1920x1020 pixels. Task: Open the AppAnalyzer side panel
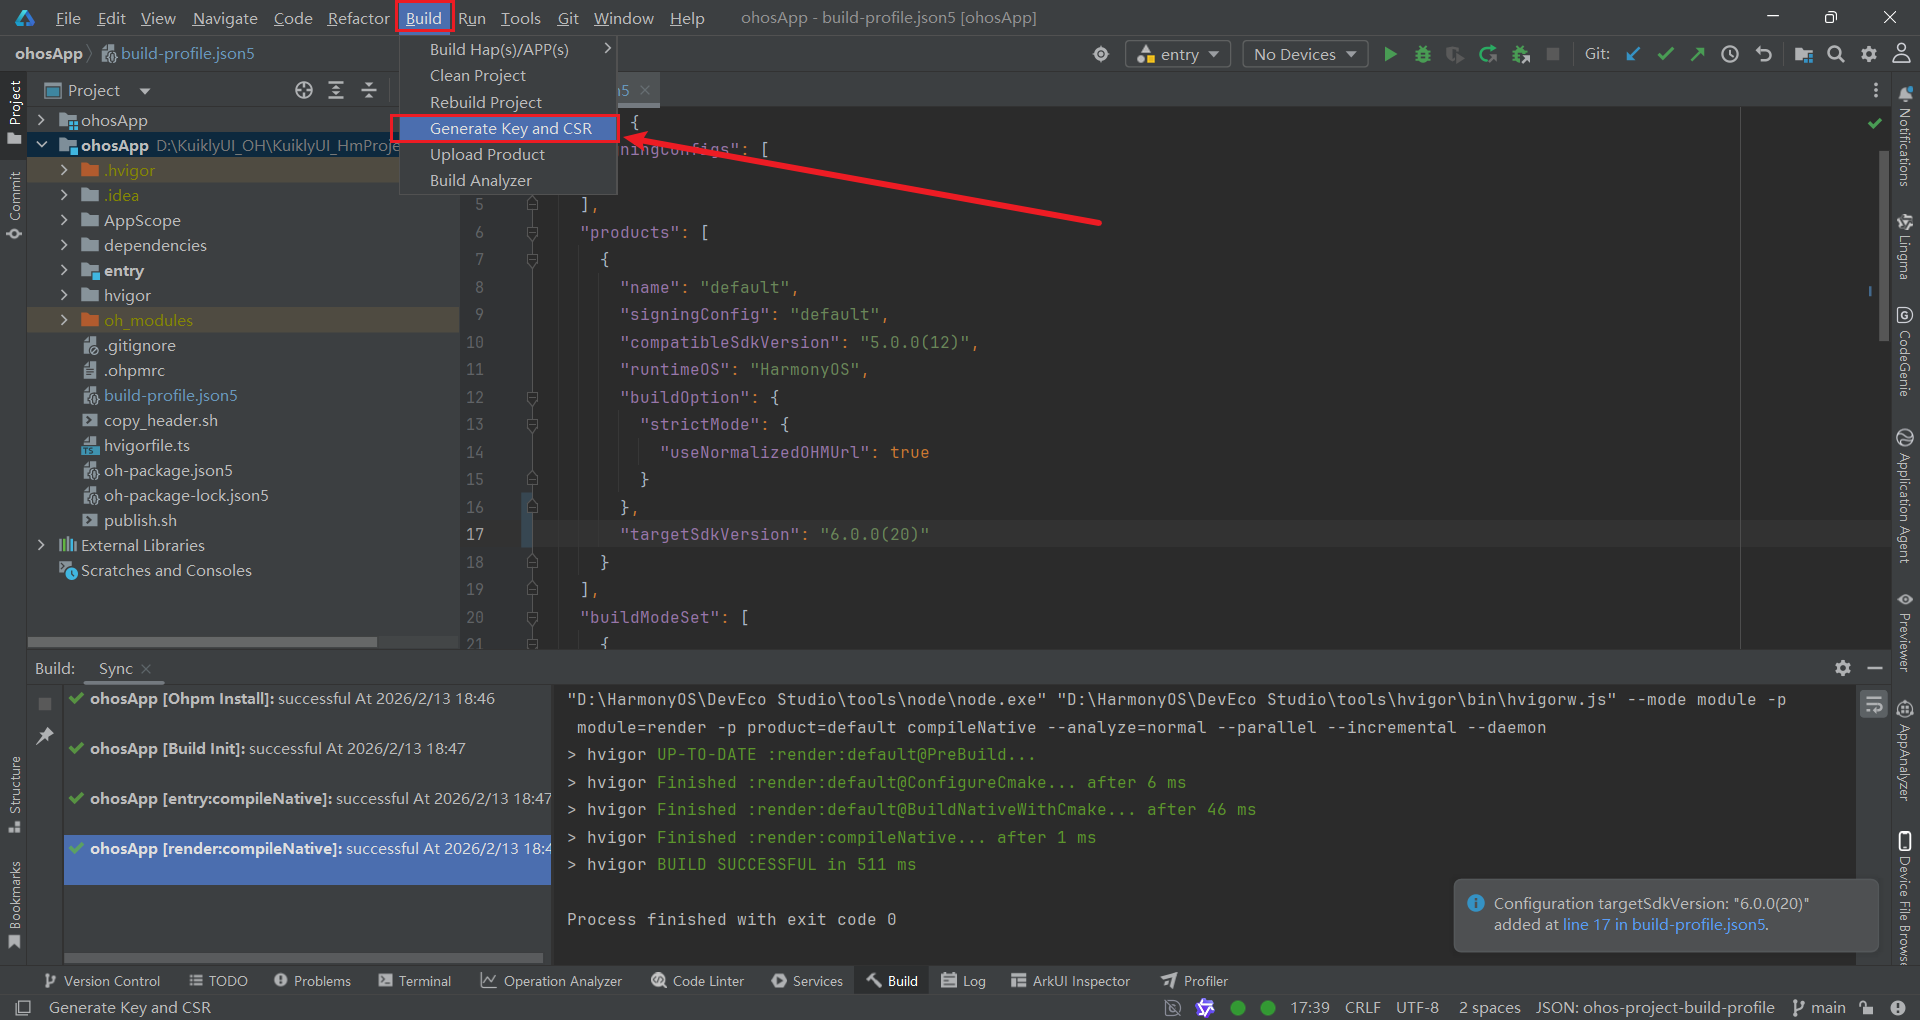coord(1905,751)
